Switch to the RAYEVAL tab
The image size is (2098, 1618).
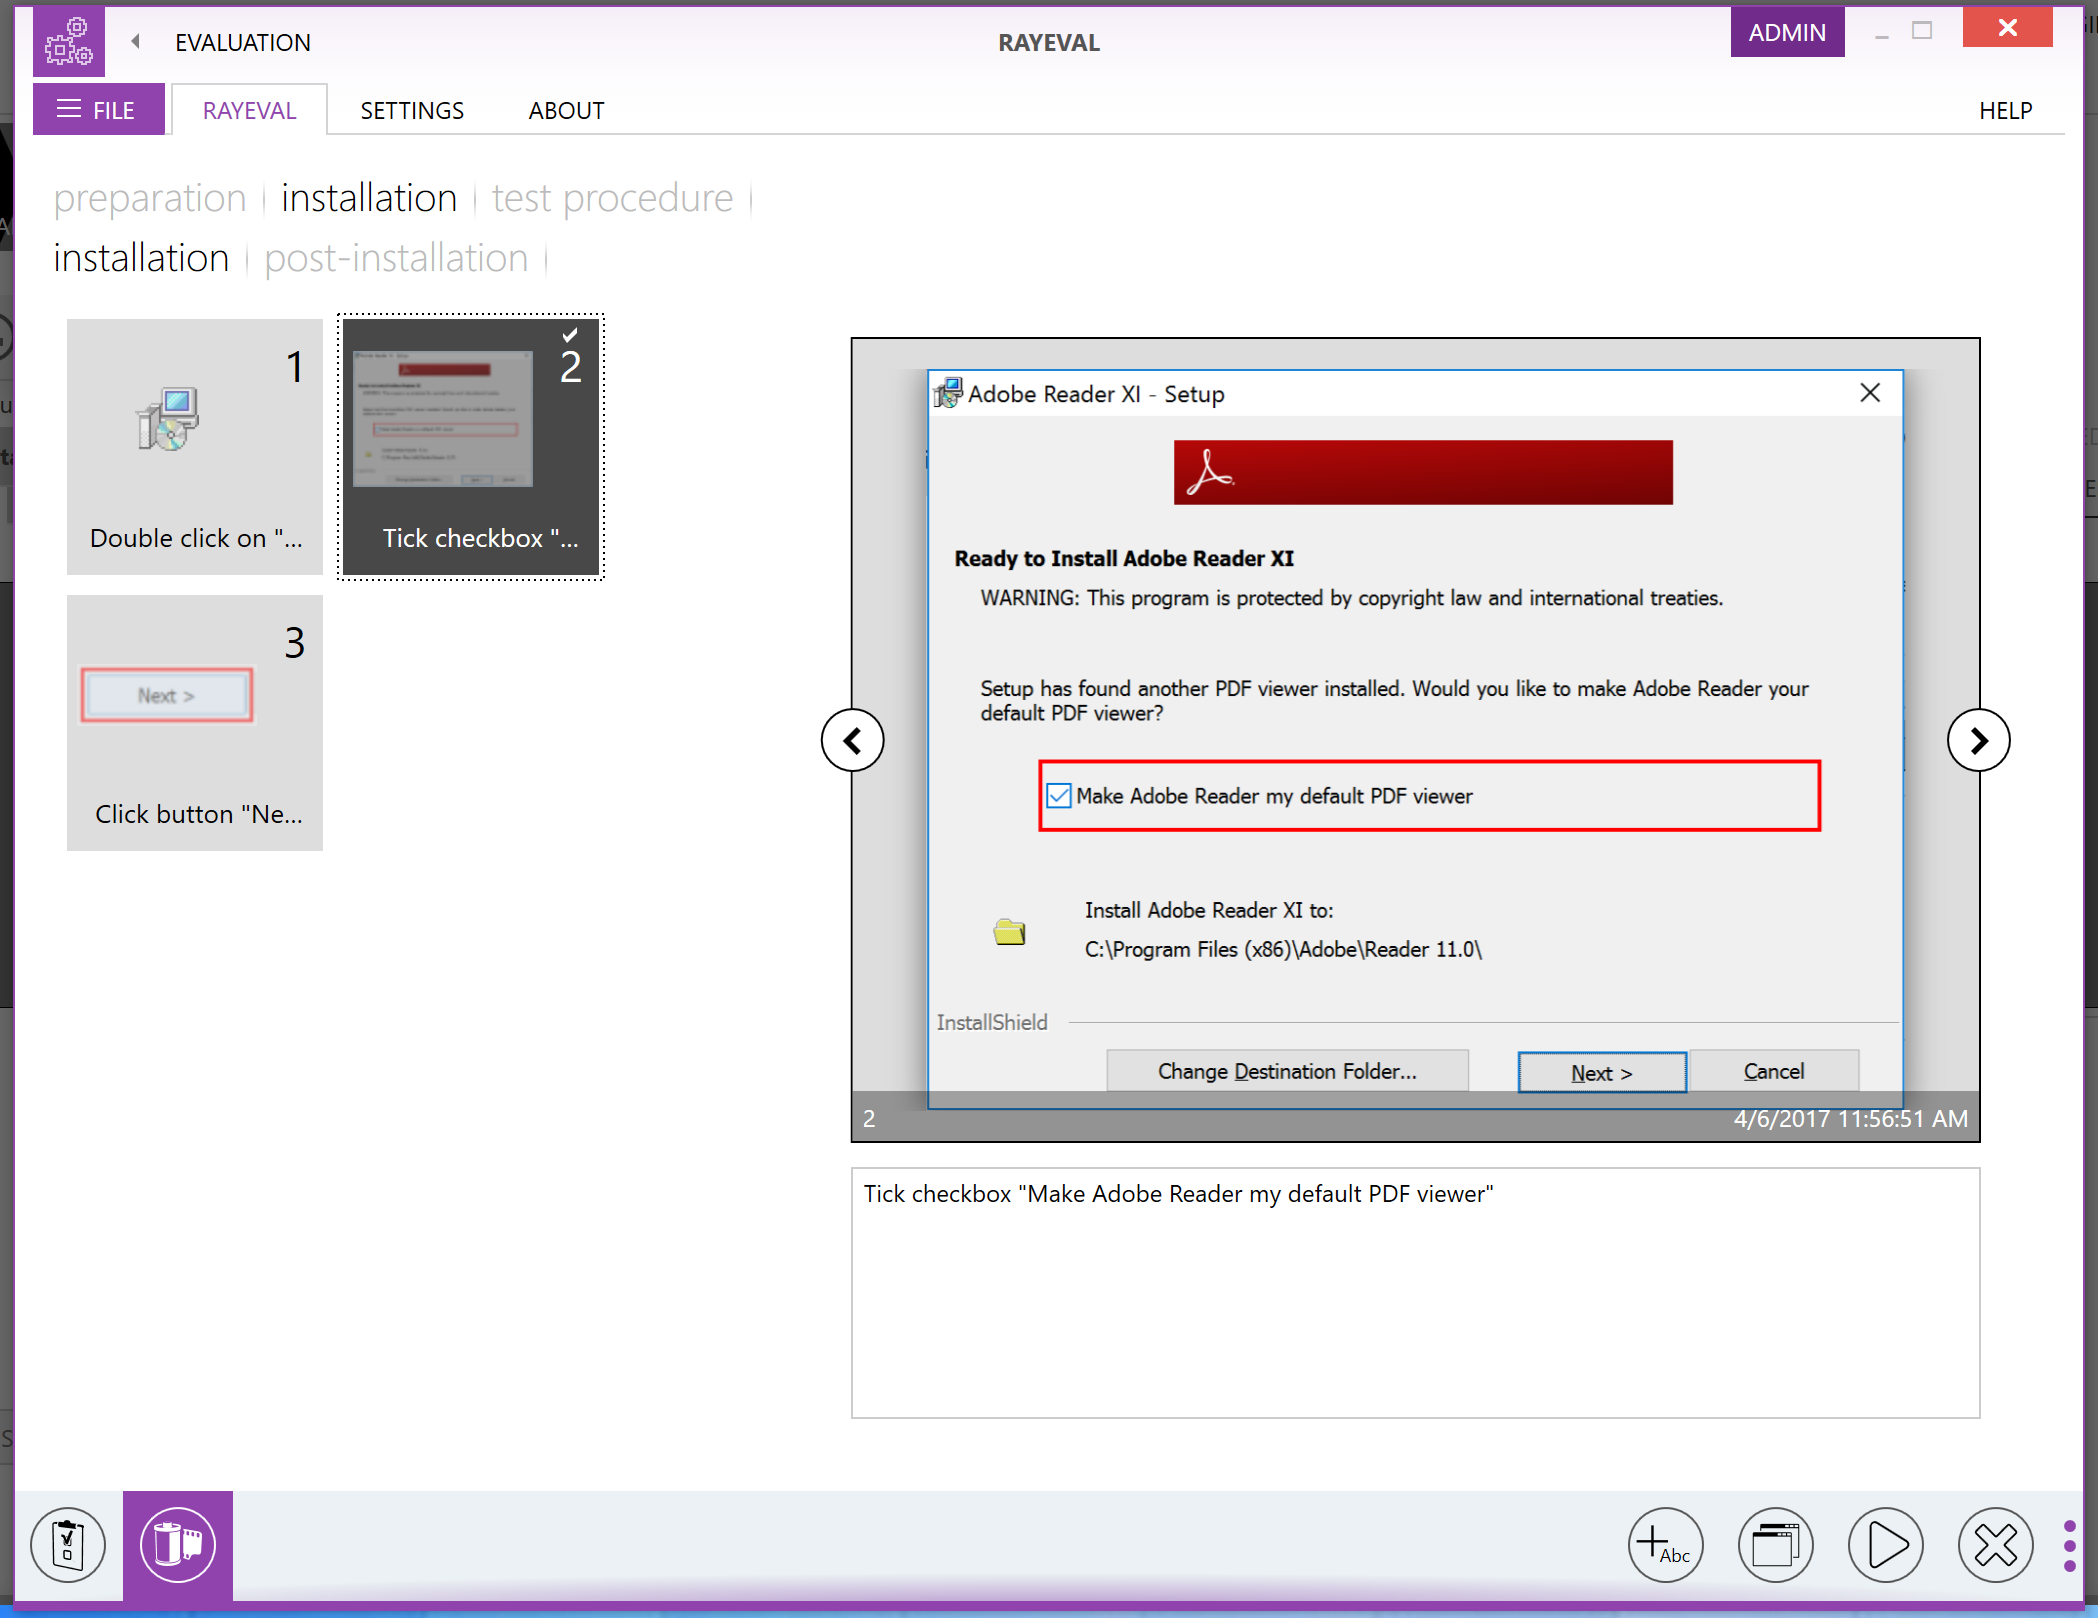coord(249,110)
